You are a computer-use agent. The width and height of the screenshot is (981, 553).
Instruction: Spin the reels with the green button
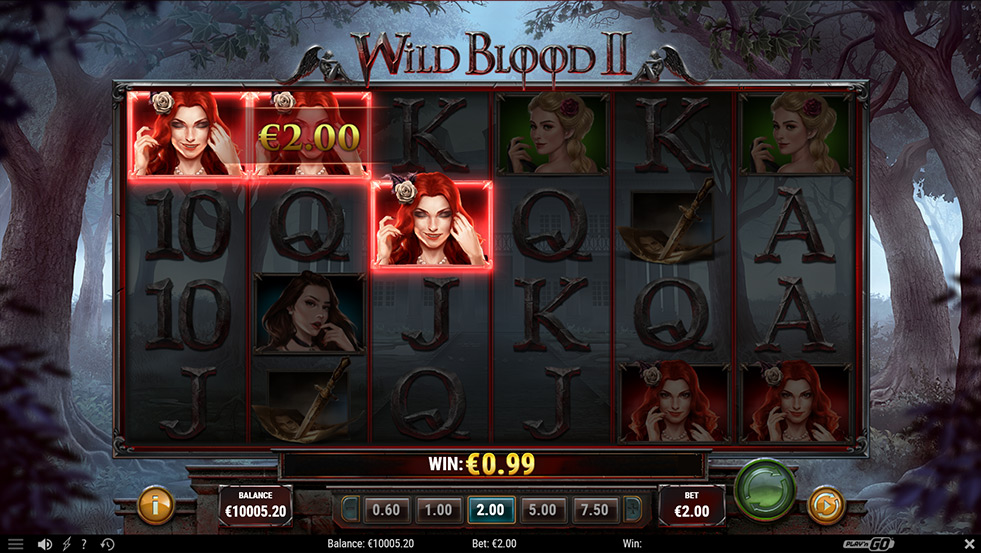[x=765, y=490]
